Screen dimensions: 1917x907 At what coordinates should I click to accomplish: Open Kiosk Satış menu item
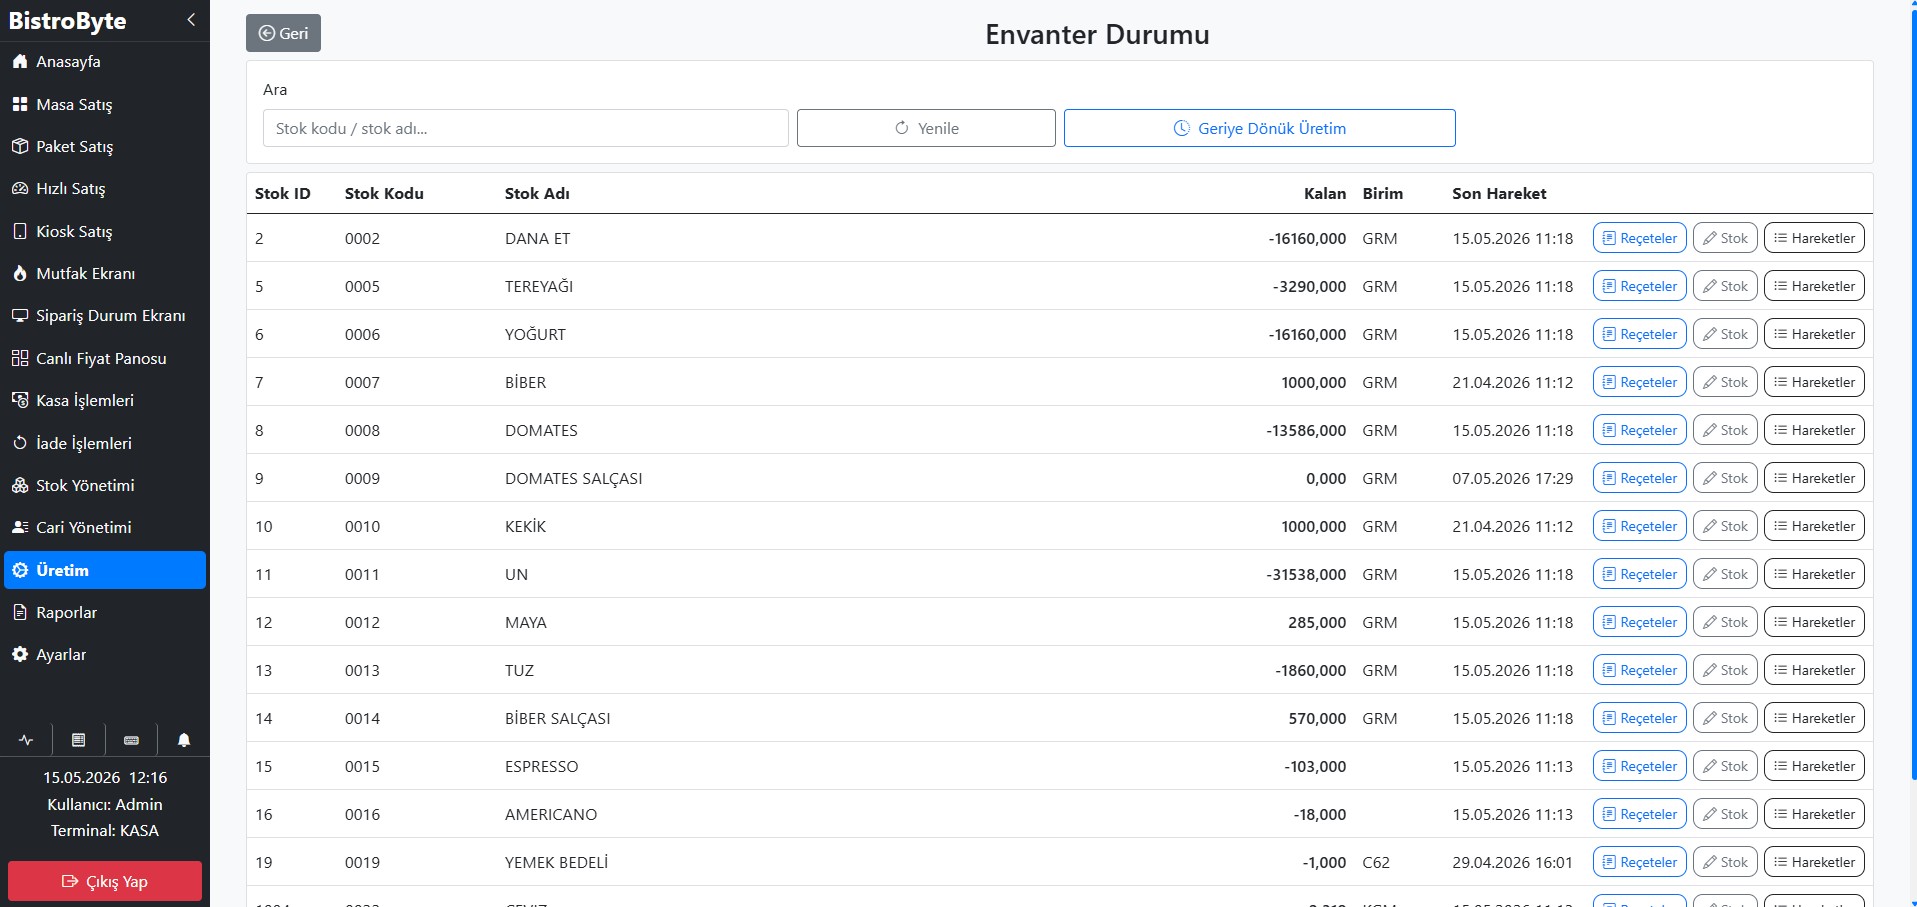(105, 231)
